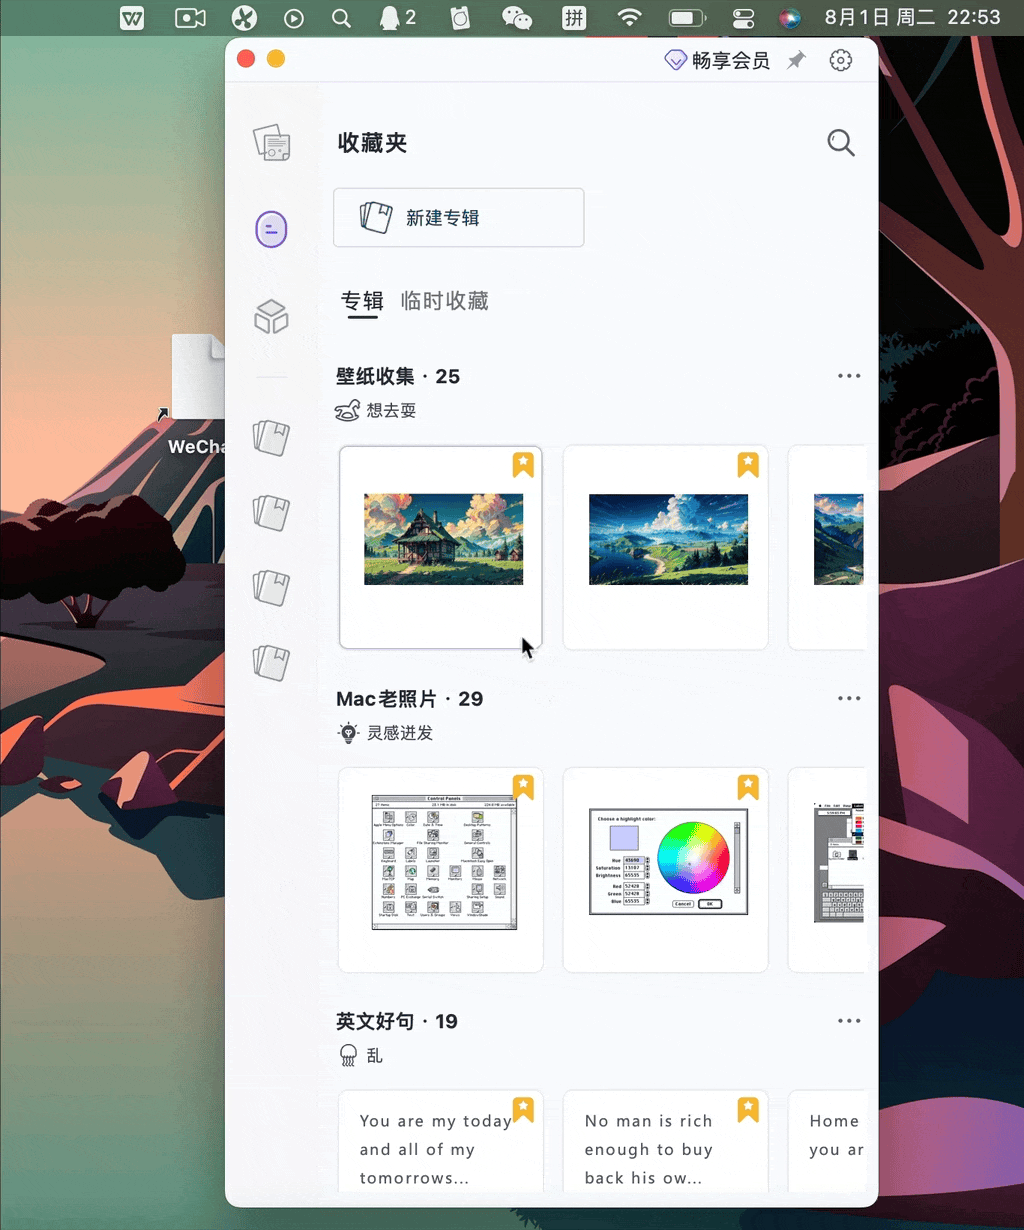Select the cottage landscape wallpaper thumbnail

(x=441, y=547)
